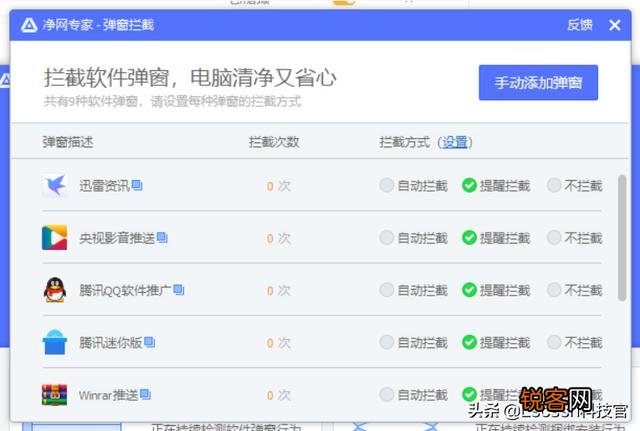Click the 央视影音推送 app icon
640x431 pixels.
(55, 238)
